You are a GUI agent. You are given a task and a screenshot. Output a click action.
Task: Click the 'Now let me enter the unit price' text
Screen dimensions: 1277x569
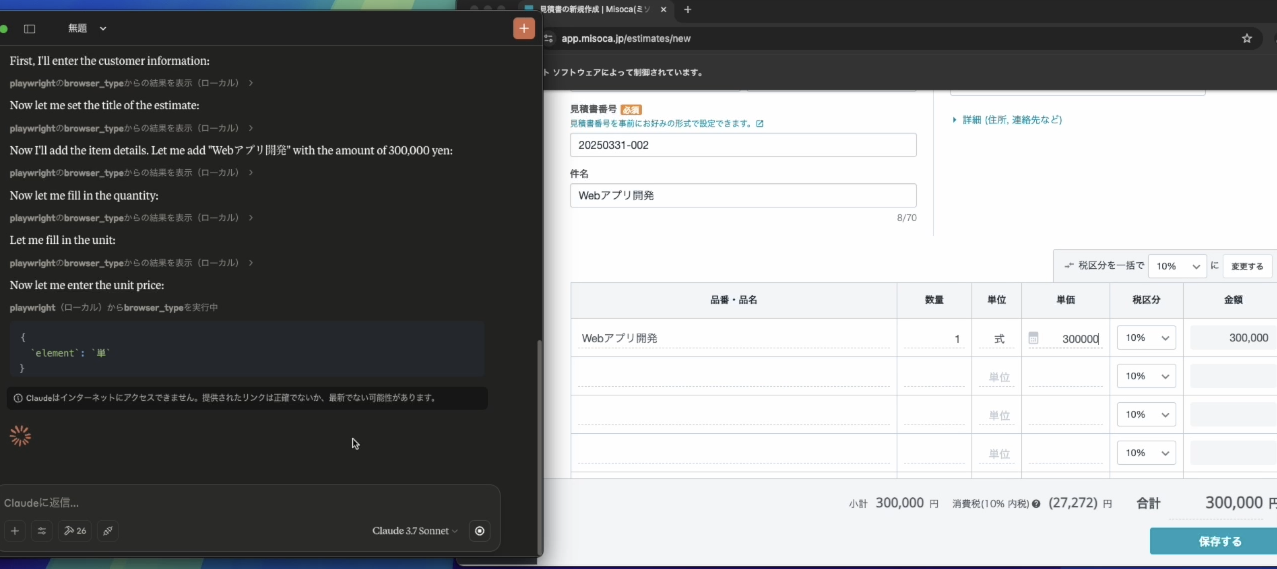[x=87, y=285]
